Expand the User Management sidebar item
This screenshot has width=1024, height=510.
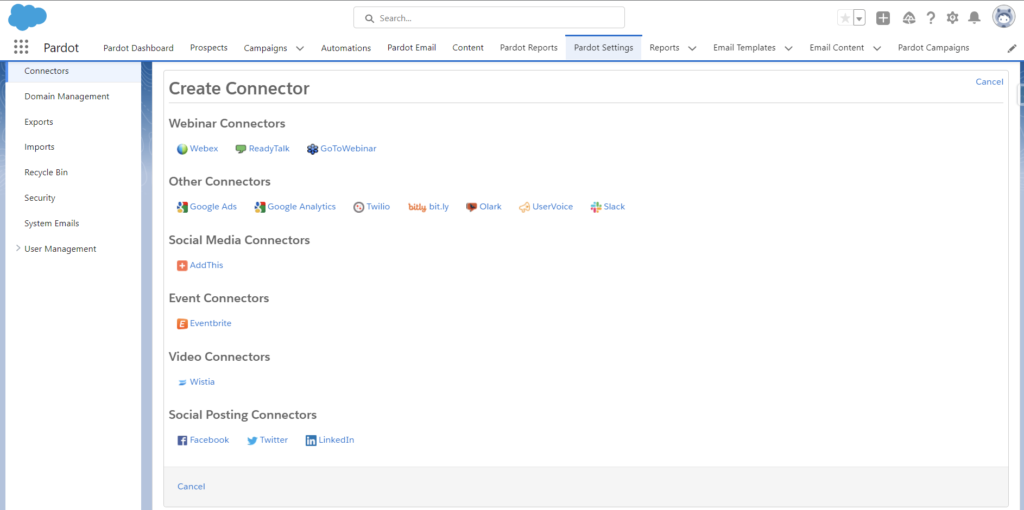coord(18,248)
